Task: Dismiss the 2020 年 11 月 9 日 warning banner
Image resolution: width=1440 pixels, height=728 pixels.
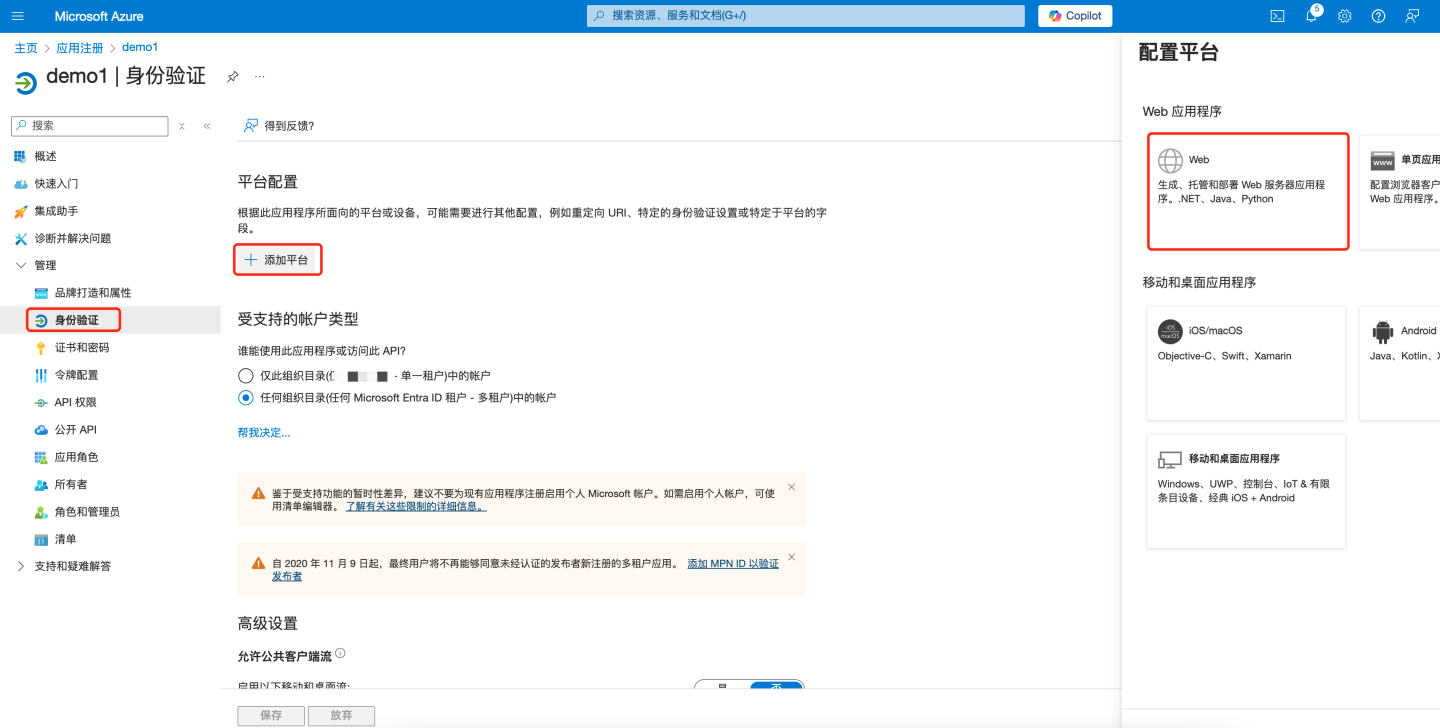Action: pyautogui.click(x=791, y=557)
